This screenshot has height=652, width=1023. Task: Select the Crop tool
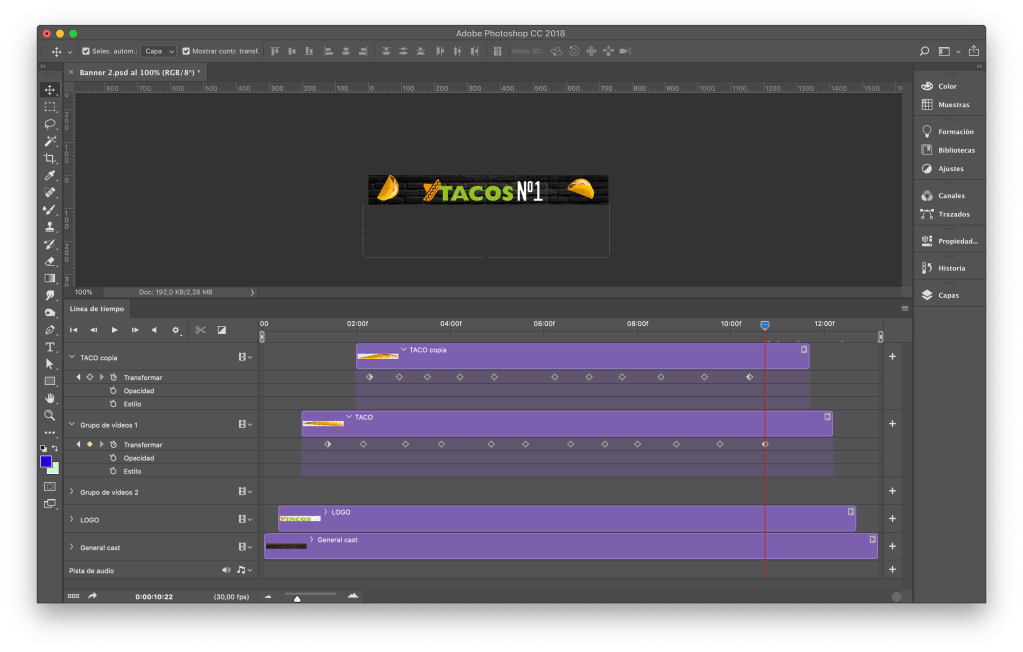click(50, 158)
